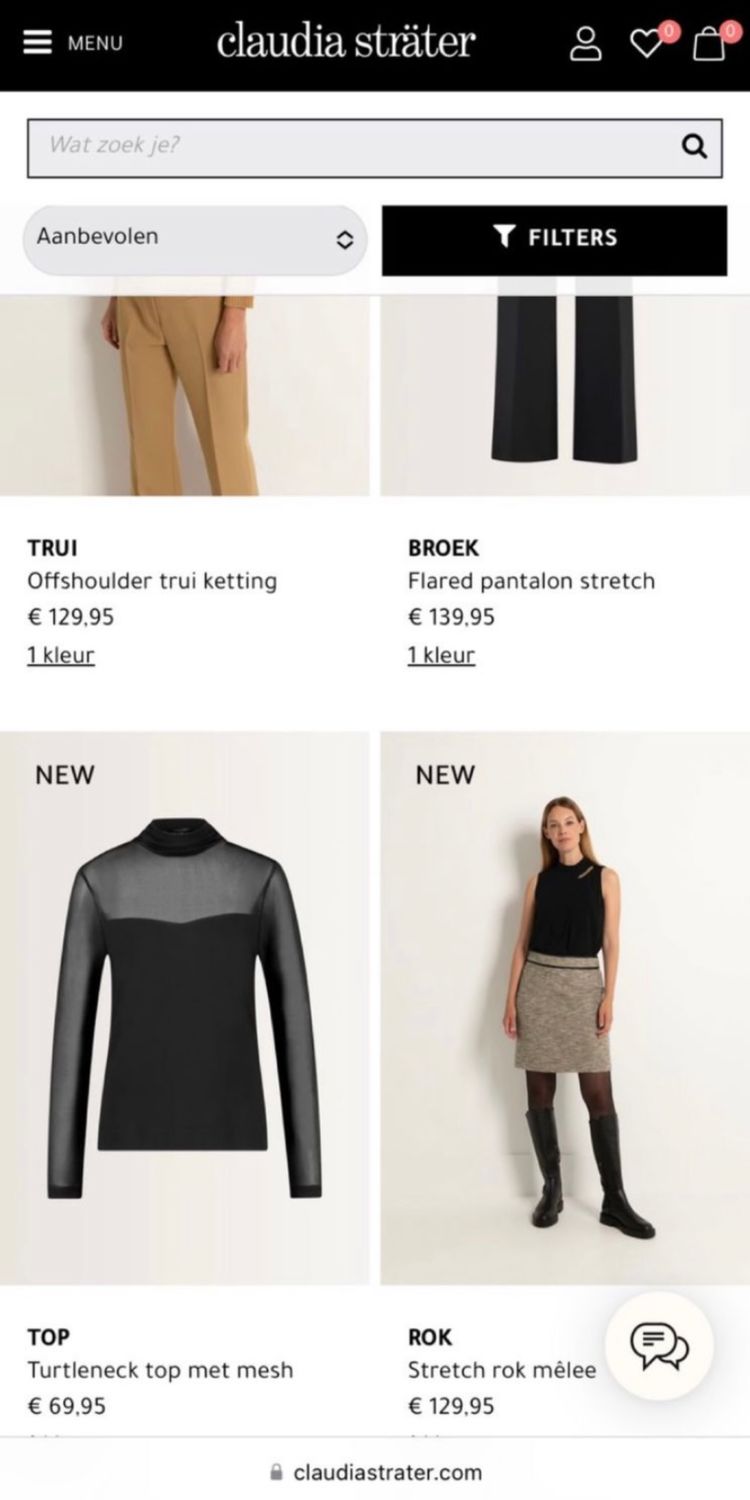Viewport: 750px width, 1500px height.
Task: Expand the Aanbevolen sort dropdown
Action: [195, 240]
